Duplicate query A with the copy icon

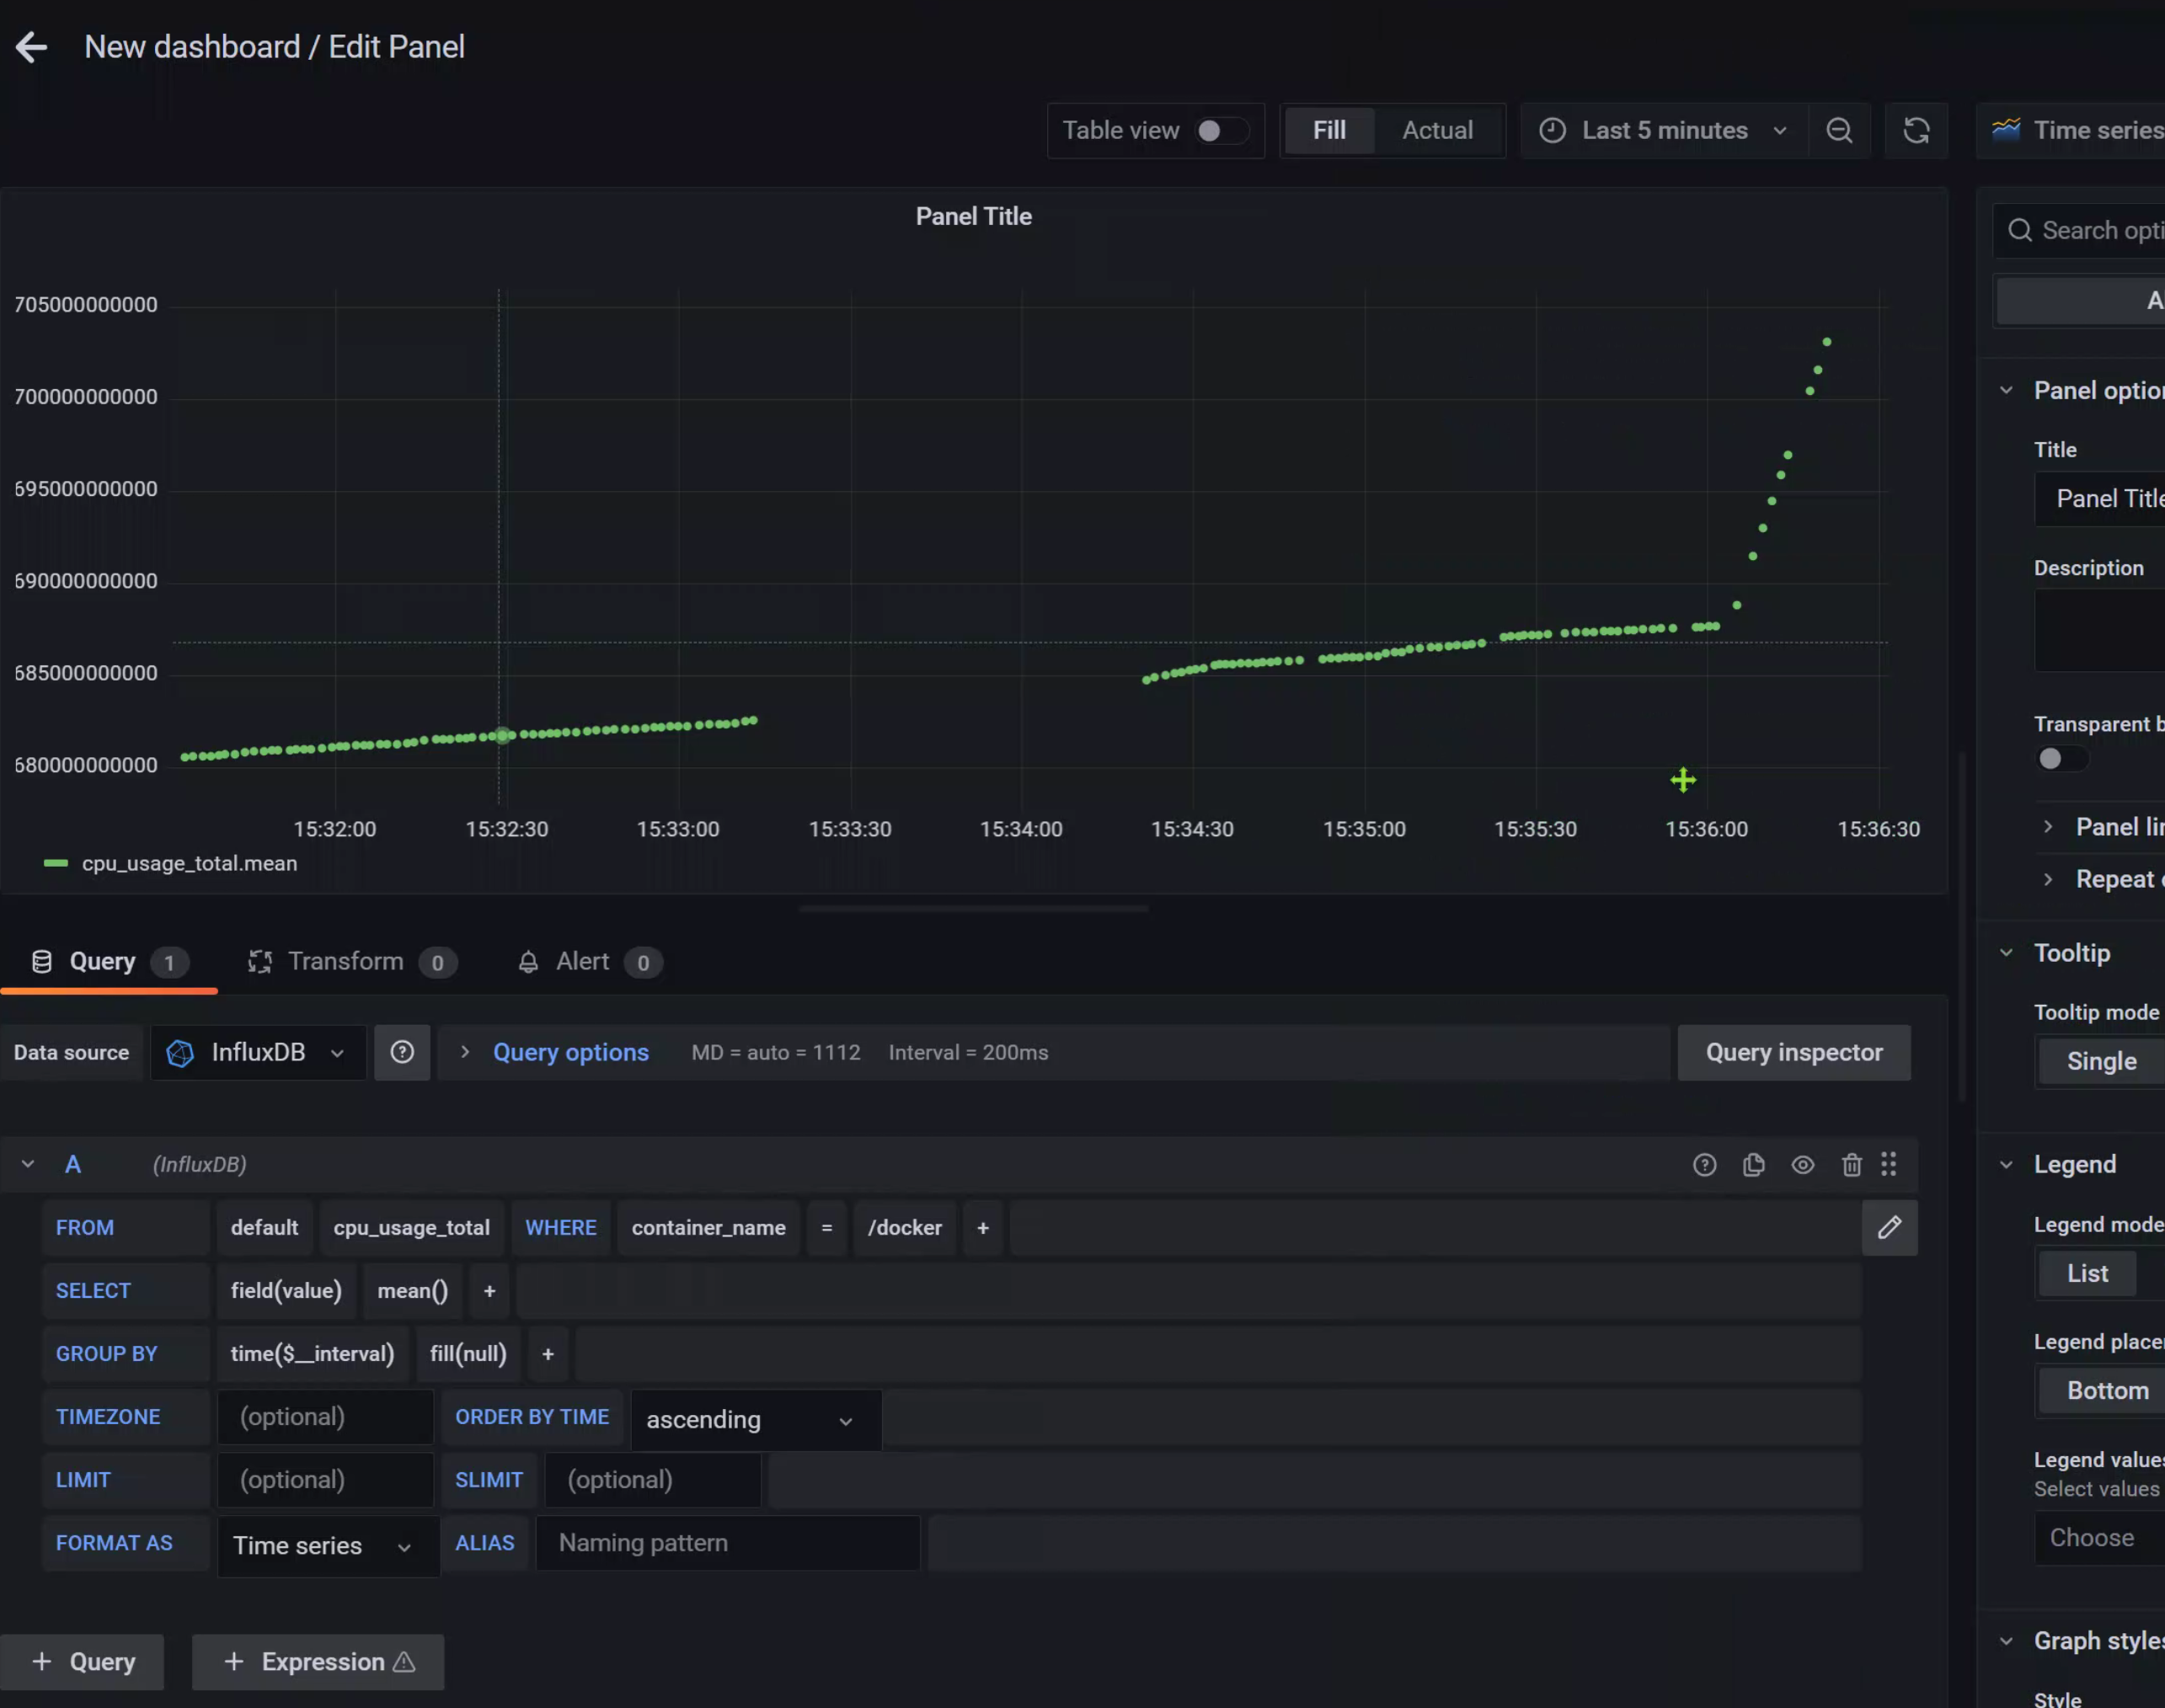[x=1753, y=1164]
